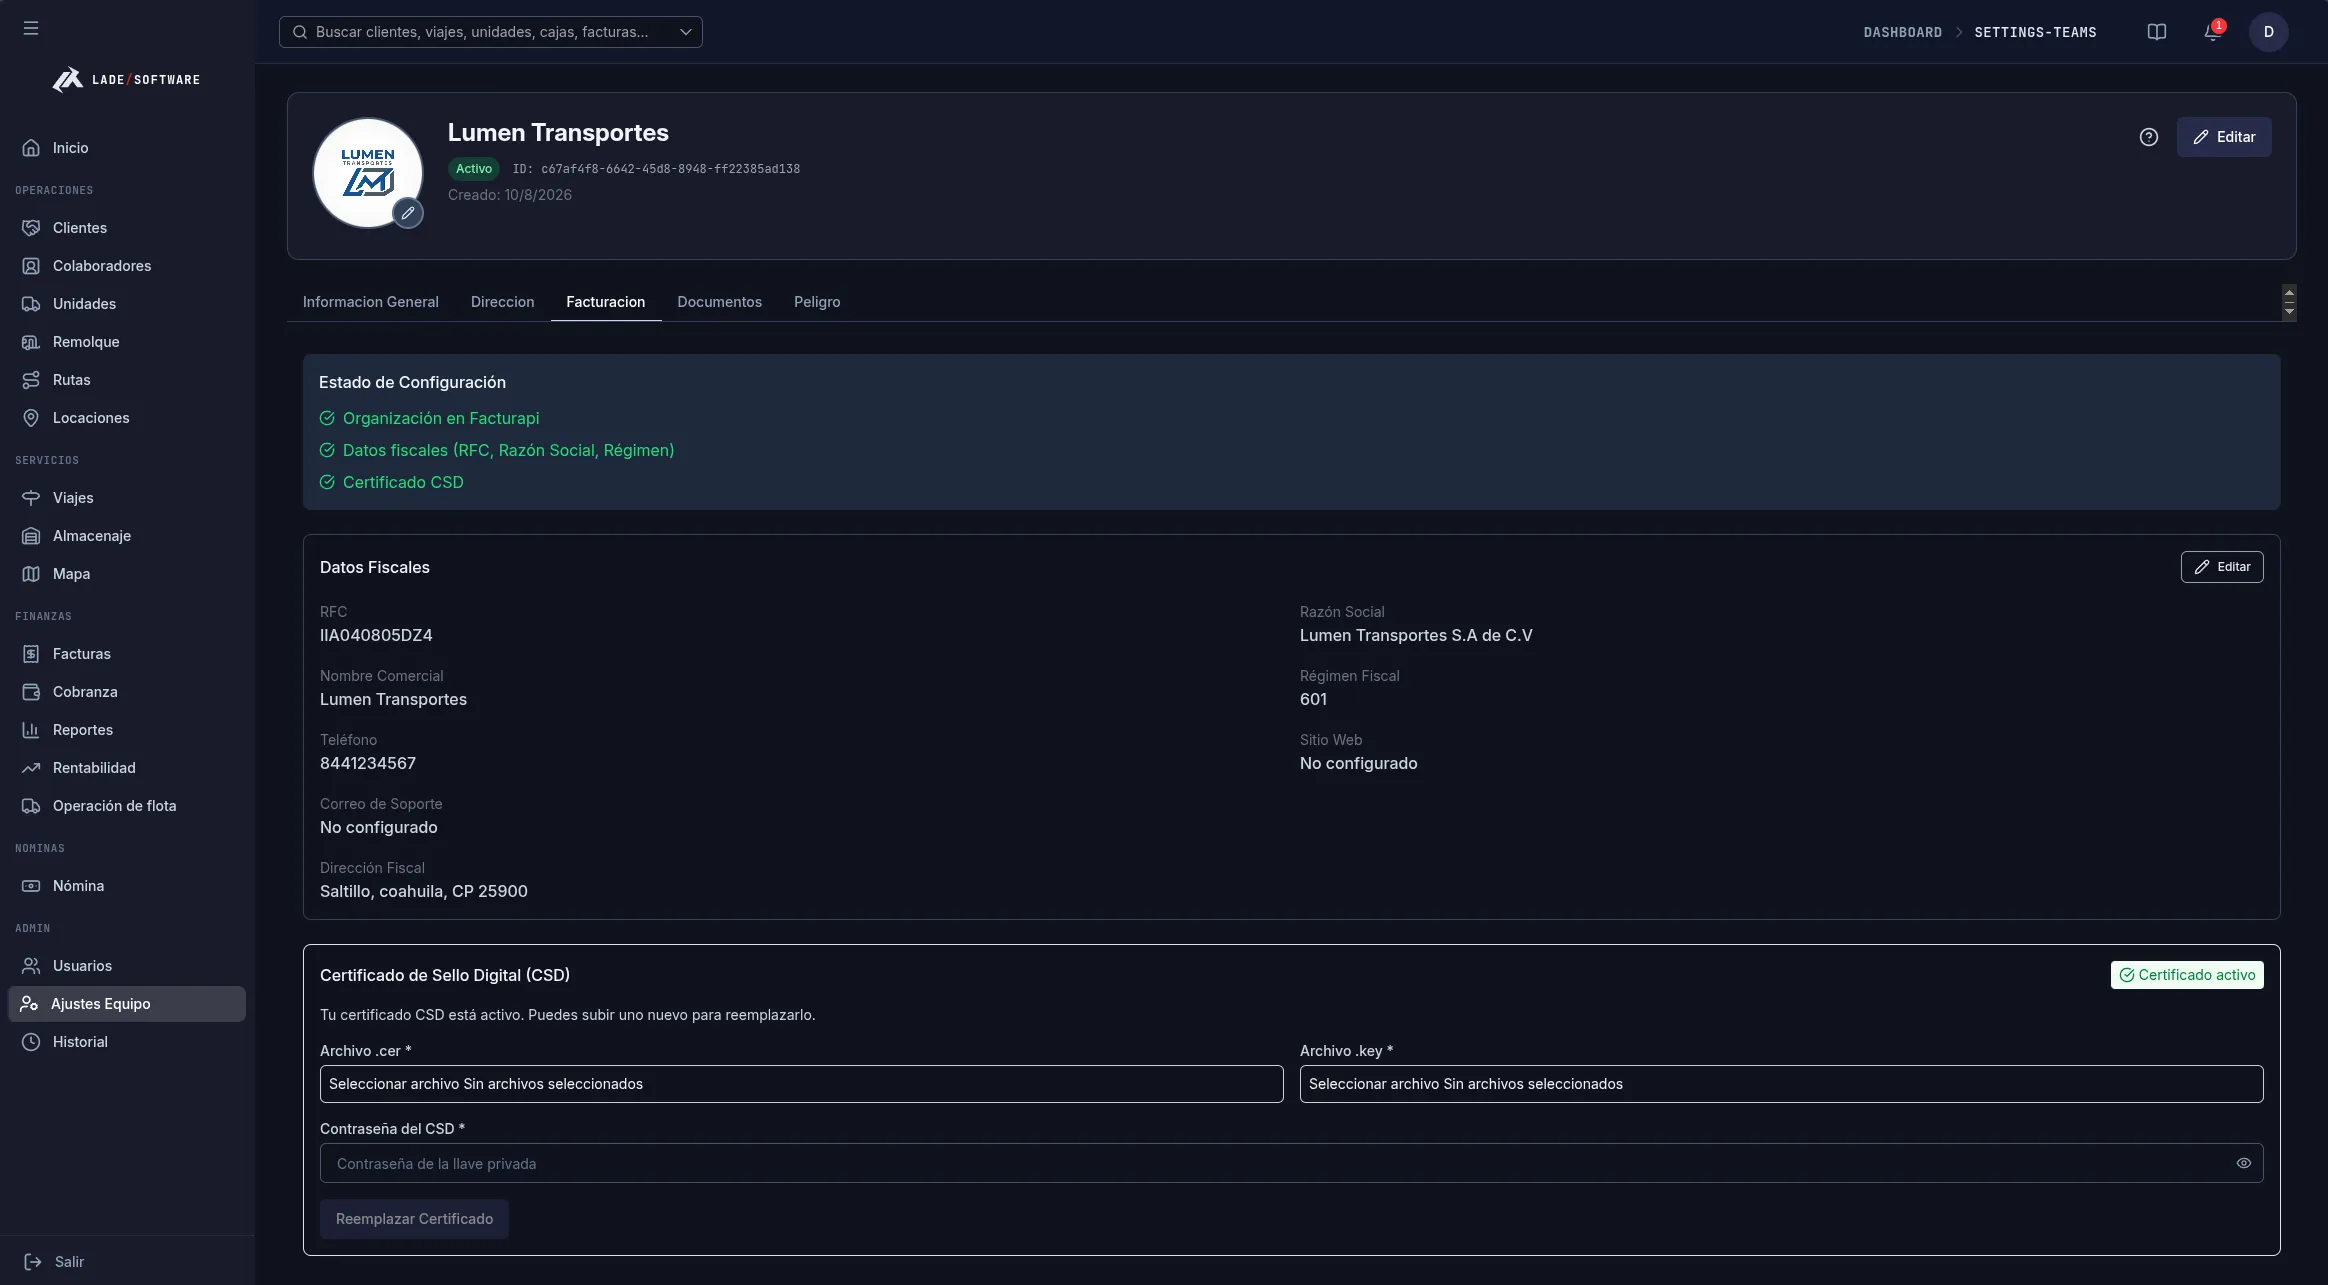This screenshot has height=1285, width=2328.
Task: Choose file for Archivo .cer
Action: [x=802, y=1084]
